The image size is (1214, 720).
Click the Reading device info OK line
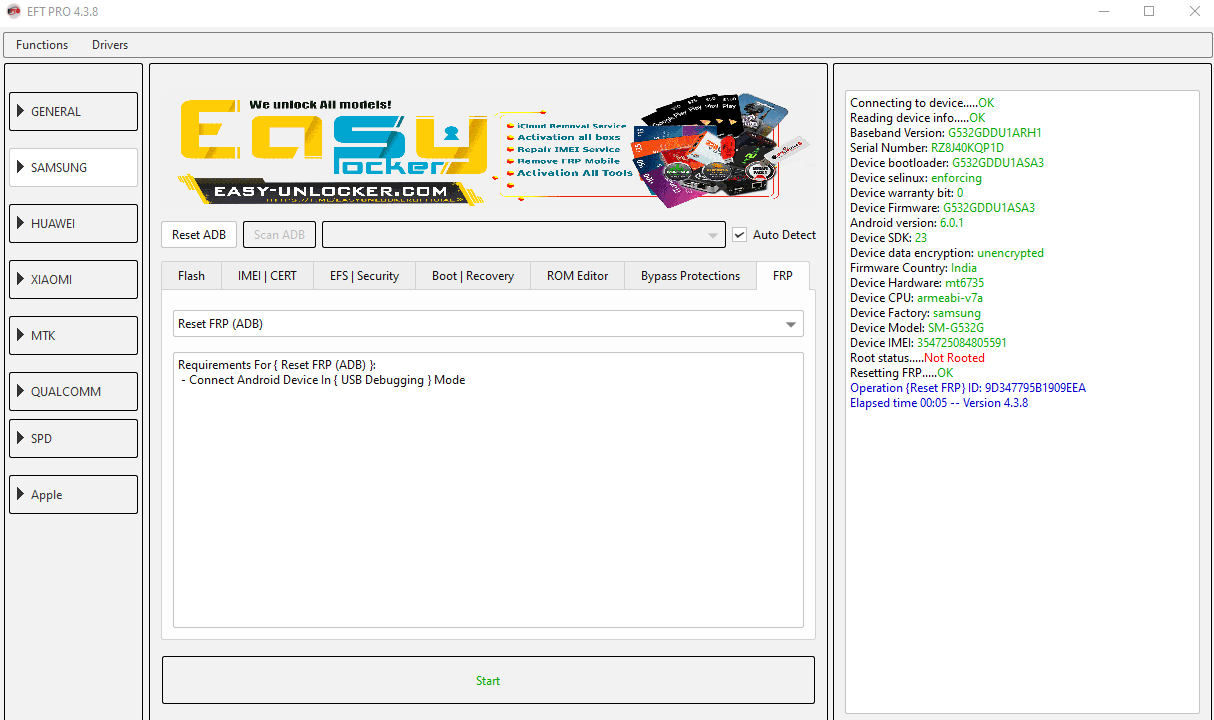918,118
